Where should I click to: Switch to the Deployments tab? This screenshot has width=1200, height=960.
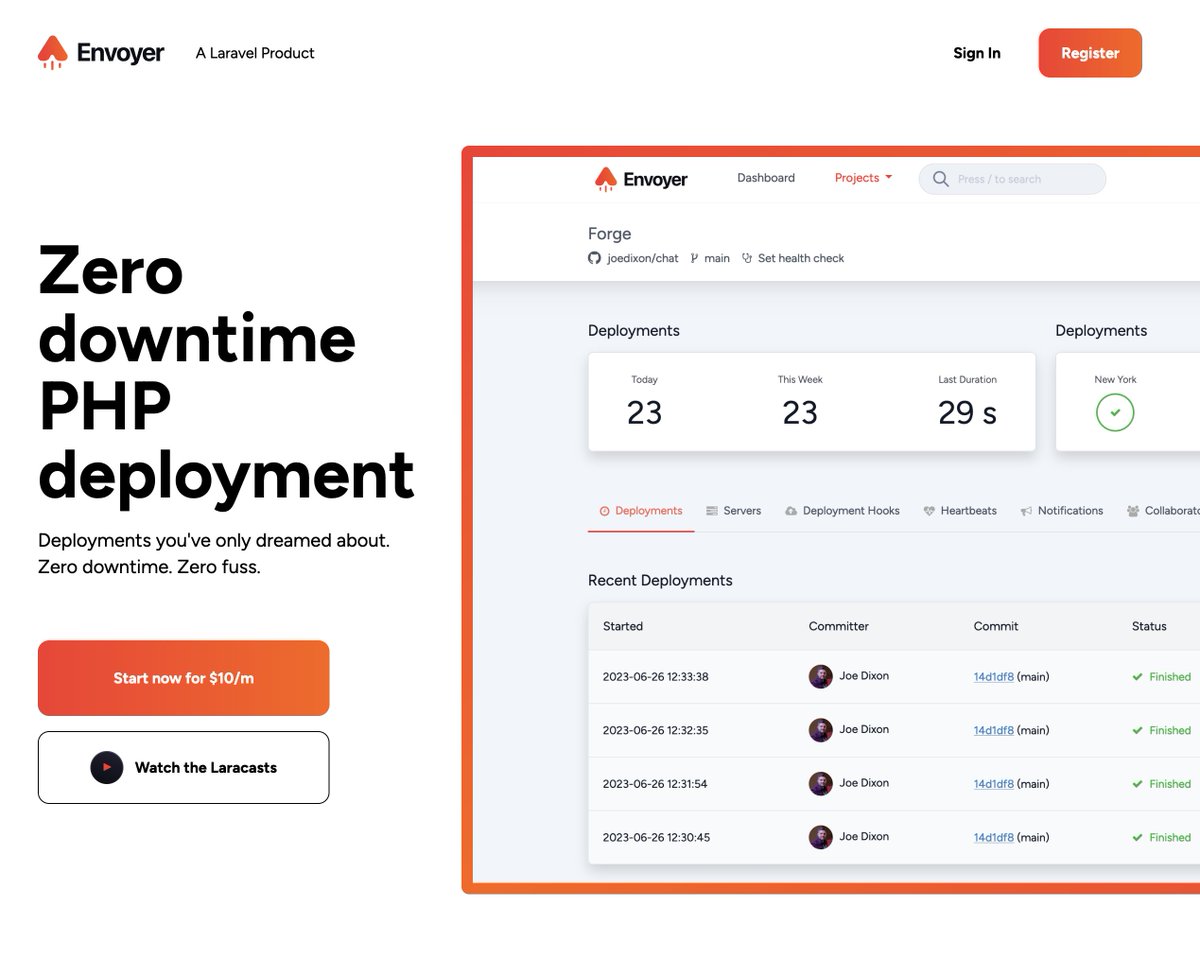coord(641,511)
